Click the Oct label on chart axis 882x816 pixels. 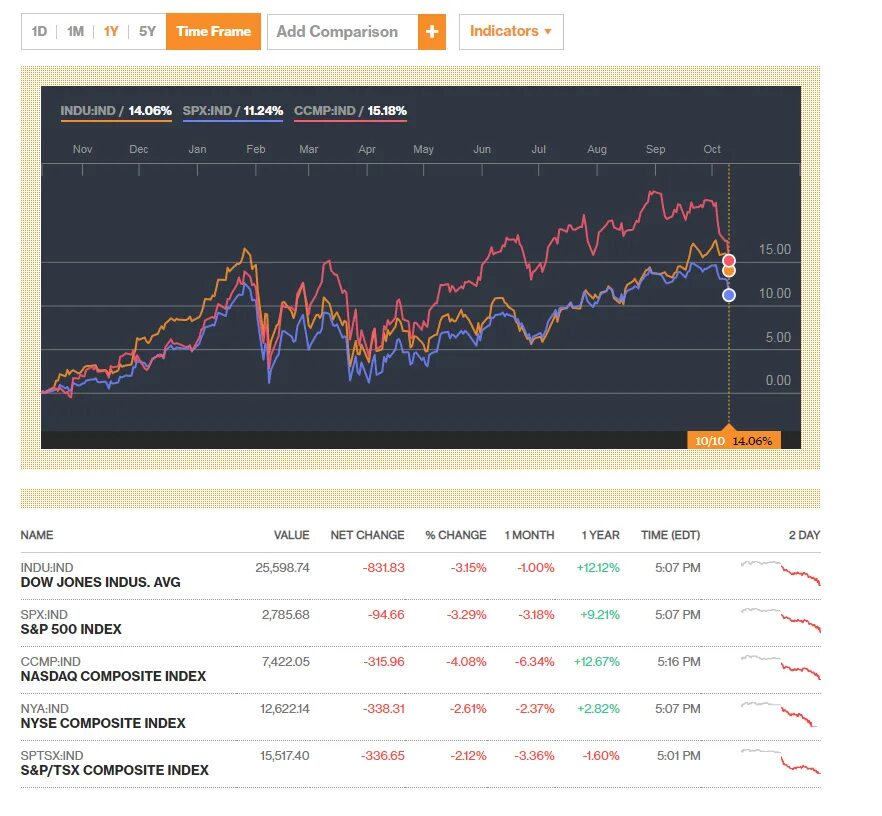pyautogui.click(x=712, y=149)
